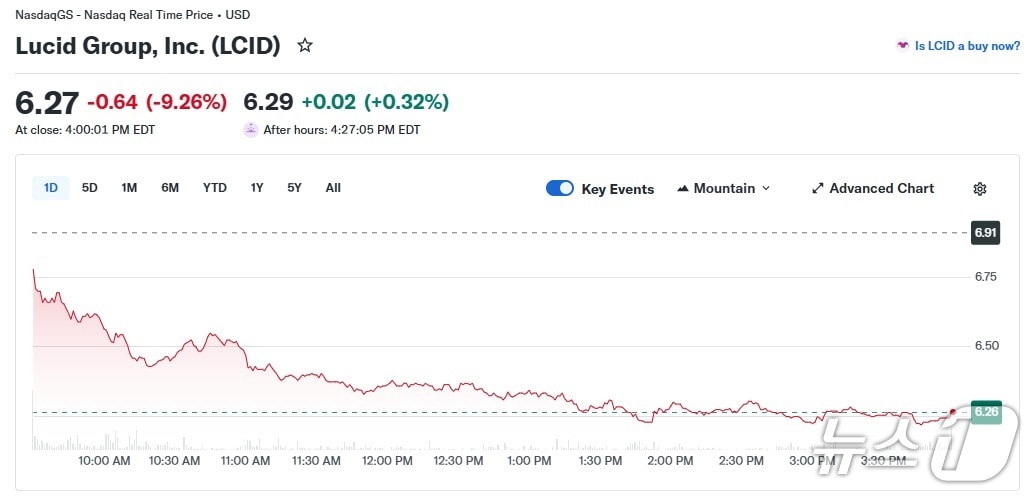The image size is (1034, 497).
Task: Click the 6.91 previous close price label
Action: [985, 233]
